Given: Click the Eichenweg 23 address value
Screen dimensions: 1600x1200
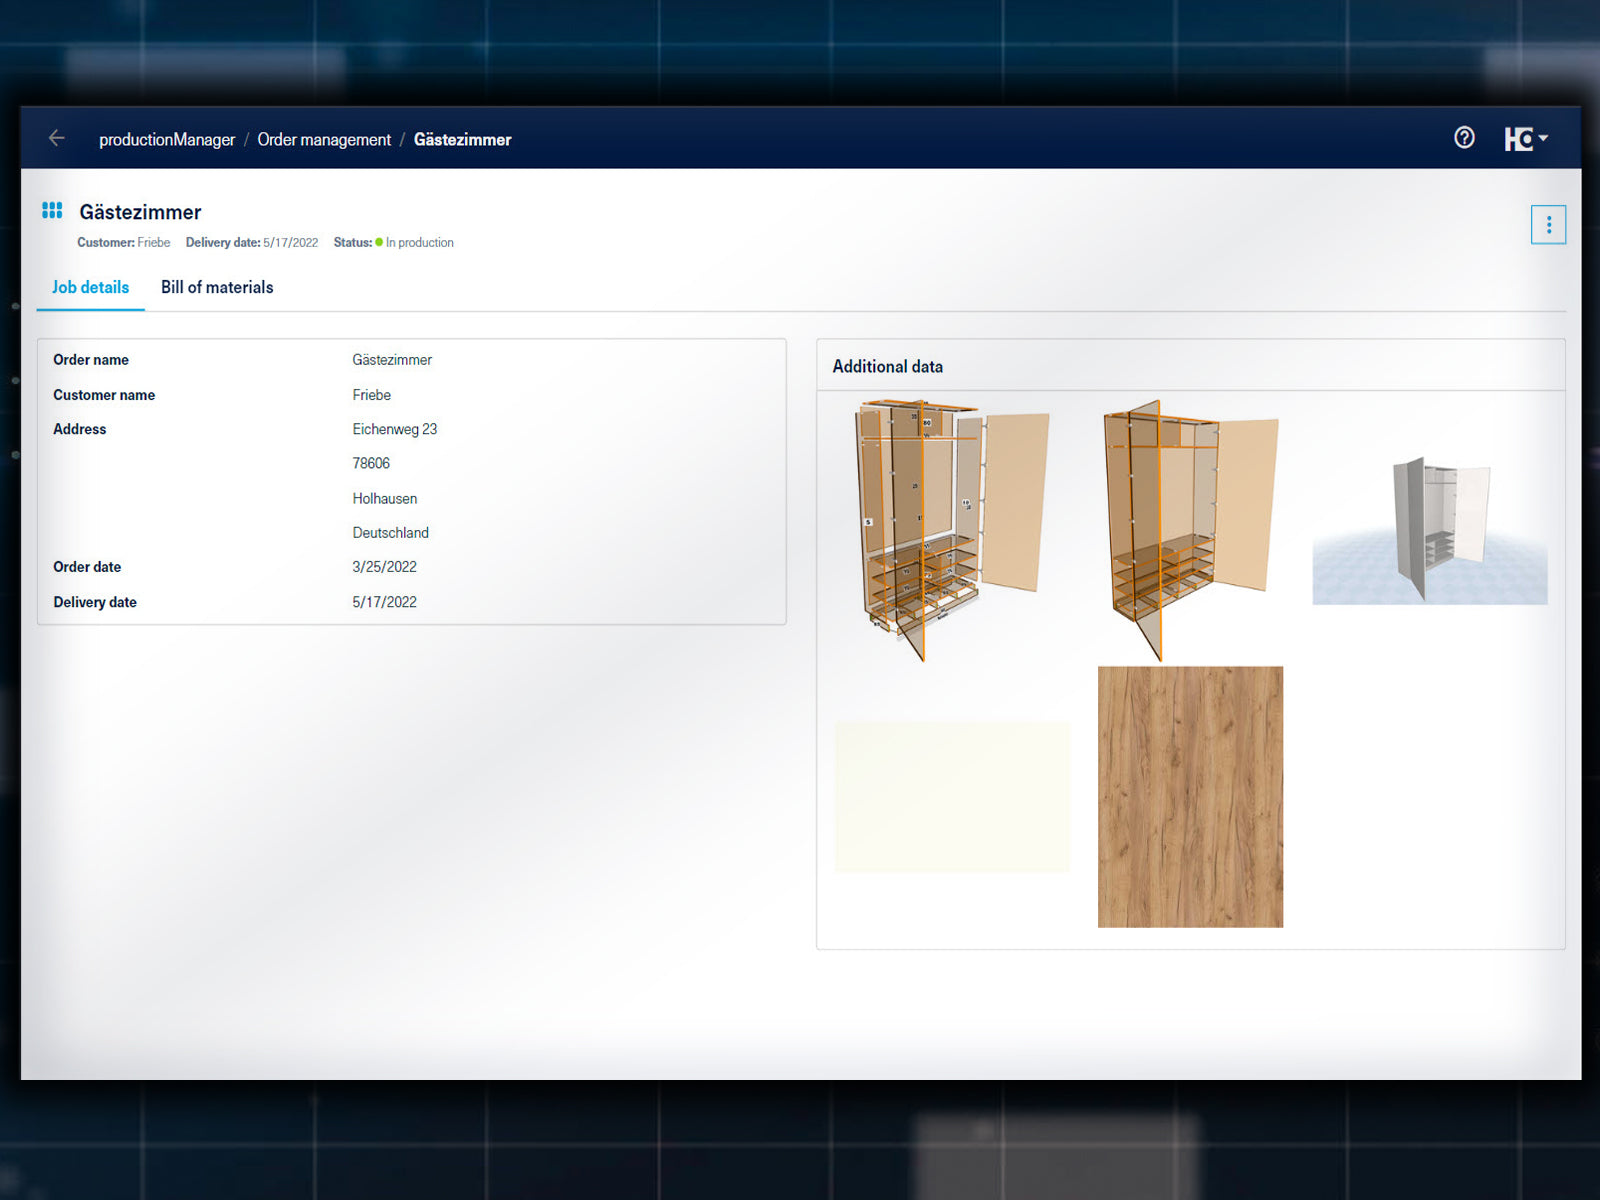Looking at the screenshot, I should 394,430.
